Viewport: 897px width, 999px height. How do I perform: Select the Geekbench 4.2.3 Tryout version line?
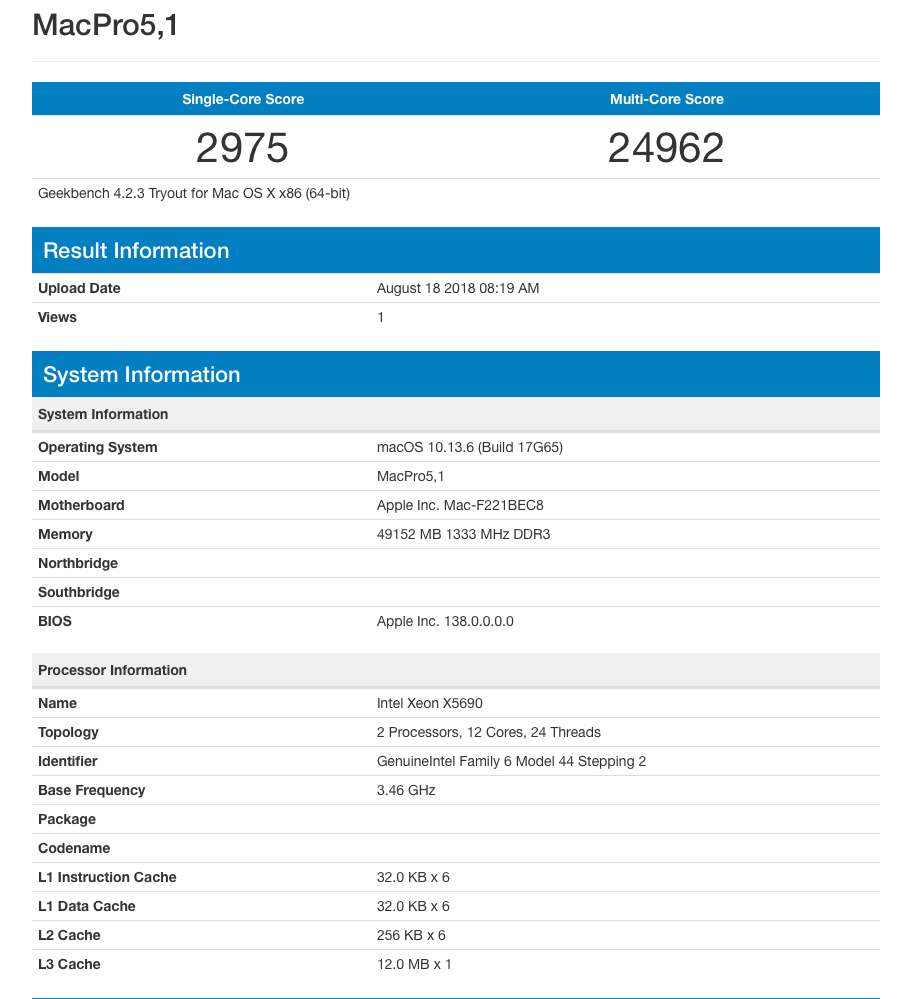click(x=194, y=194)
